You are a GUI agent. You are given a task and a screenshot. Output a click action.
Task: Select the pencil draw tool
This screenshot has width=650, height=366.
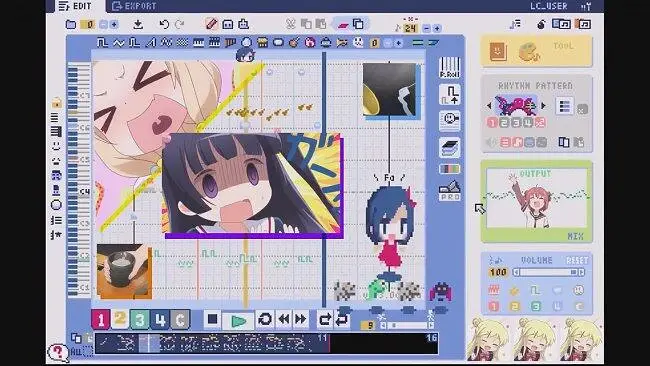[212, 24]
